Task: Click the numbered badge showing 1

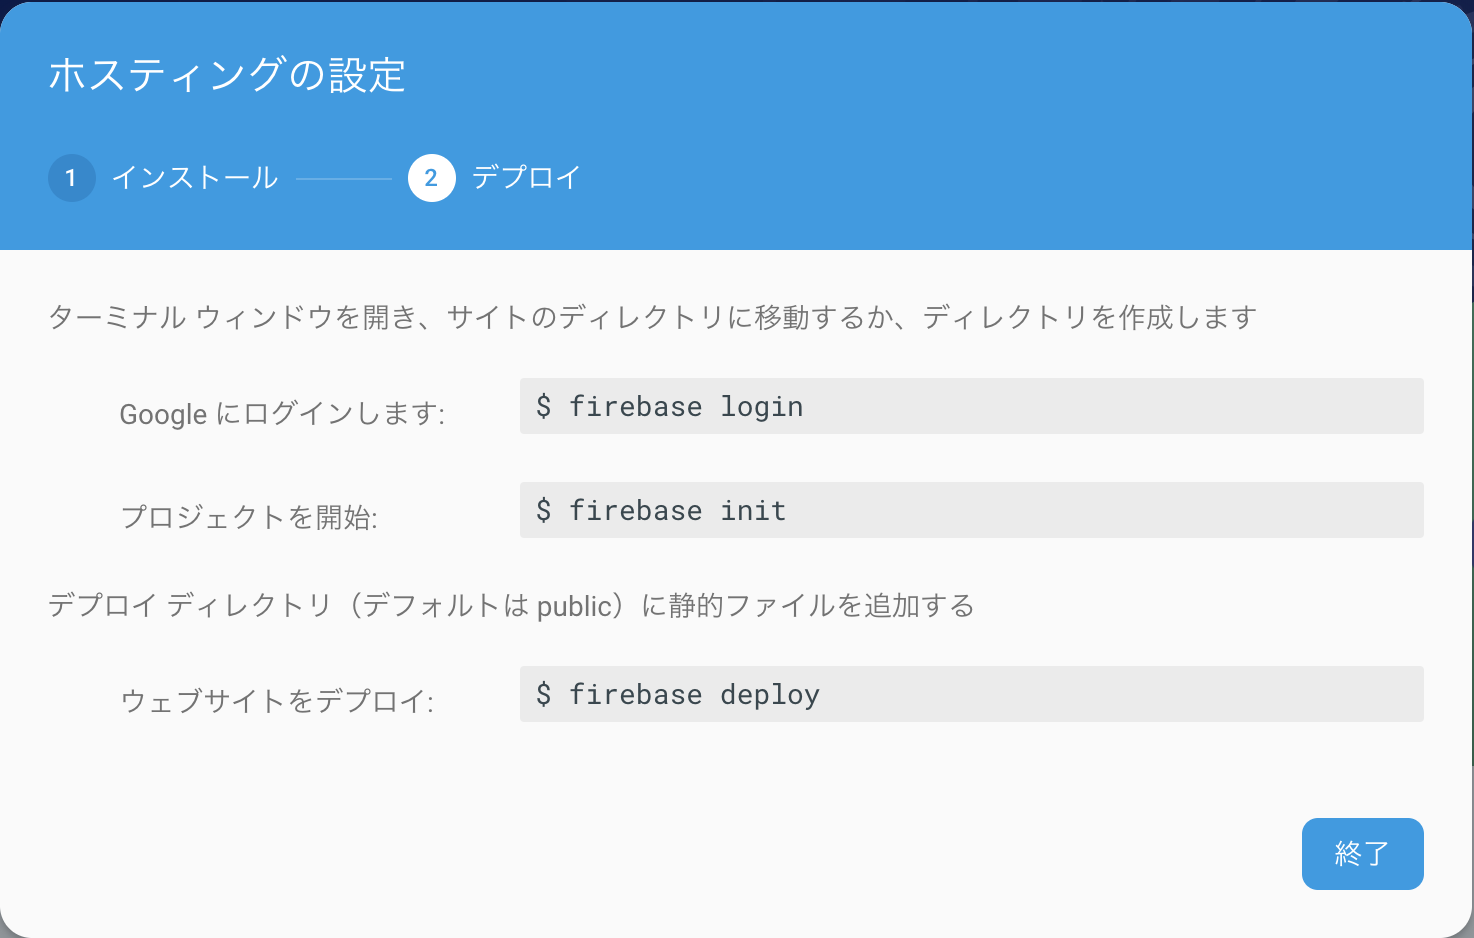Action: pyautogui.click(x=71, y=177)
